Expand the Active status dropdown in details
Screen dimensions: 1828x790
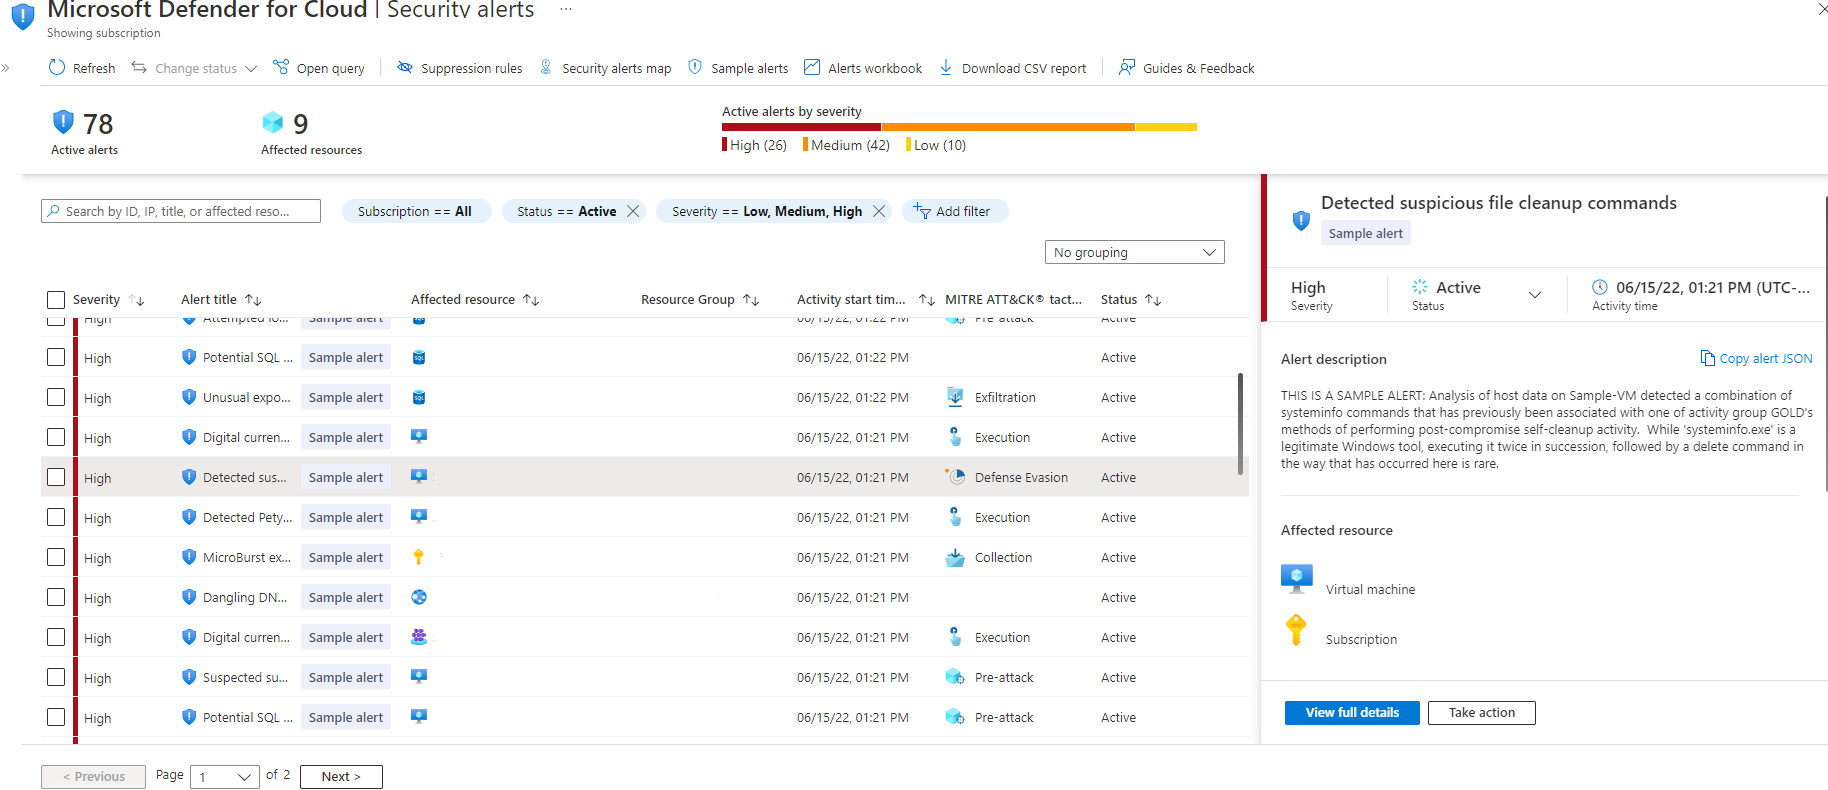[x=1534, y=294]
